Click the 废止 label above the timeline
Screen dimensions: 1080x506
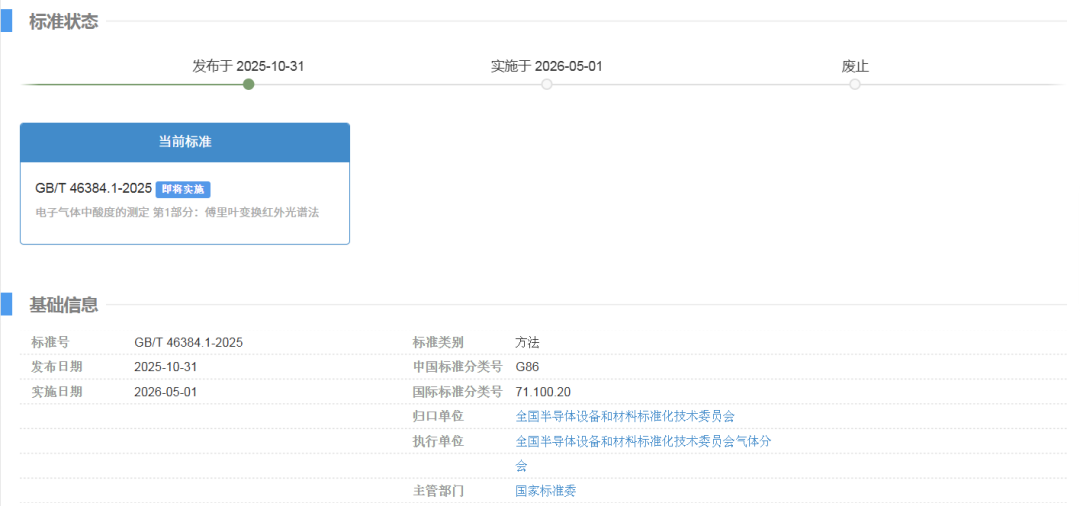point(855,66)
